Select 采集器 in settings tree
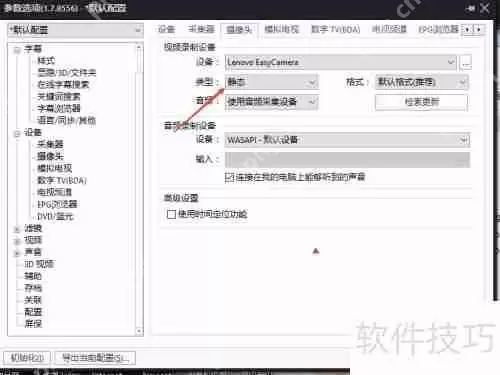Image resolution: width=500 pixels, height=375 pixels. click(50, 144)
